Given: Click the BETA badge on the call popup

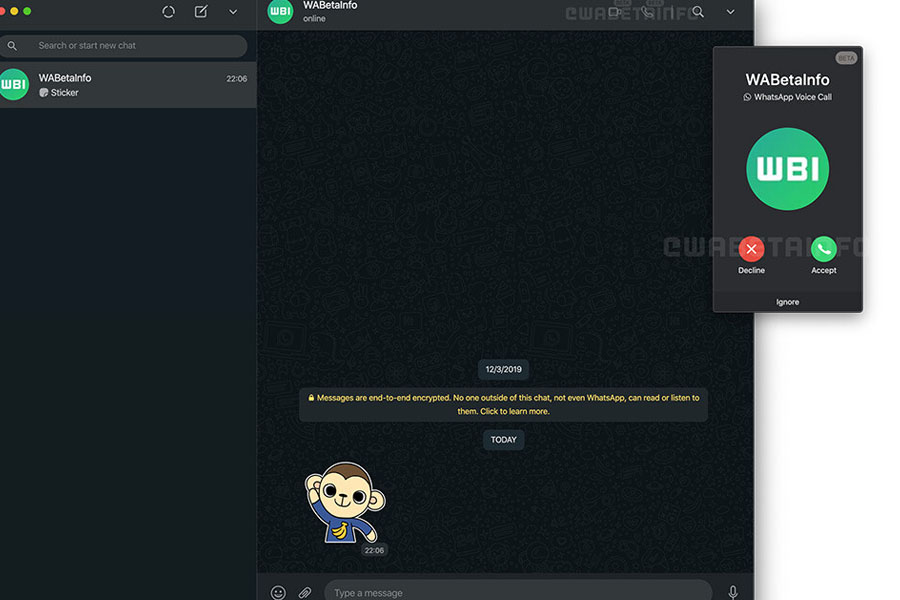Looking at the screenshot, I should click(846, 58).
